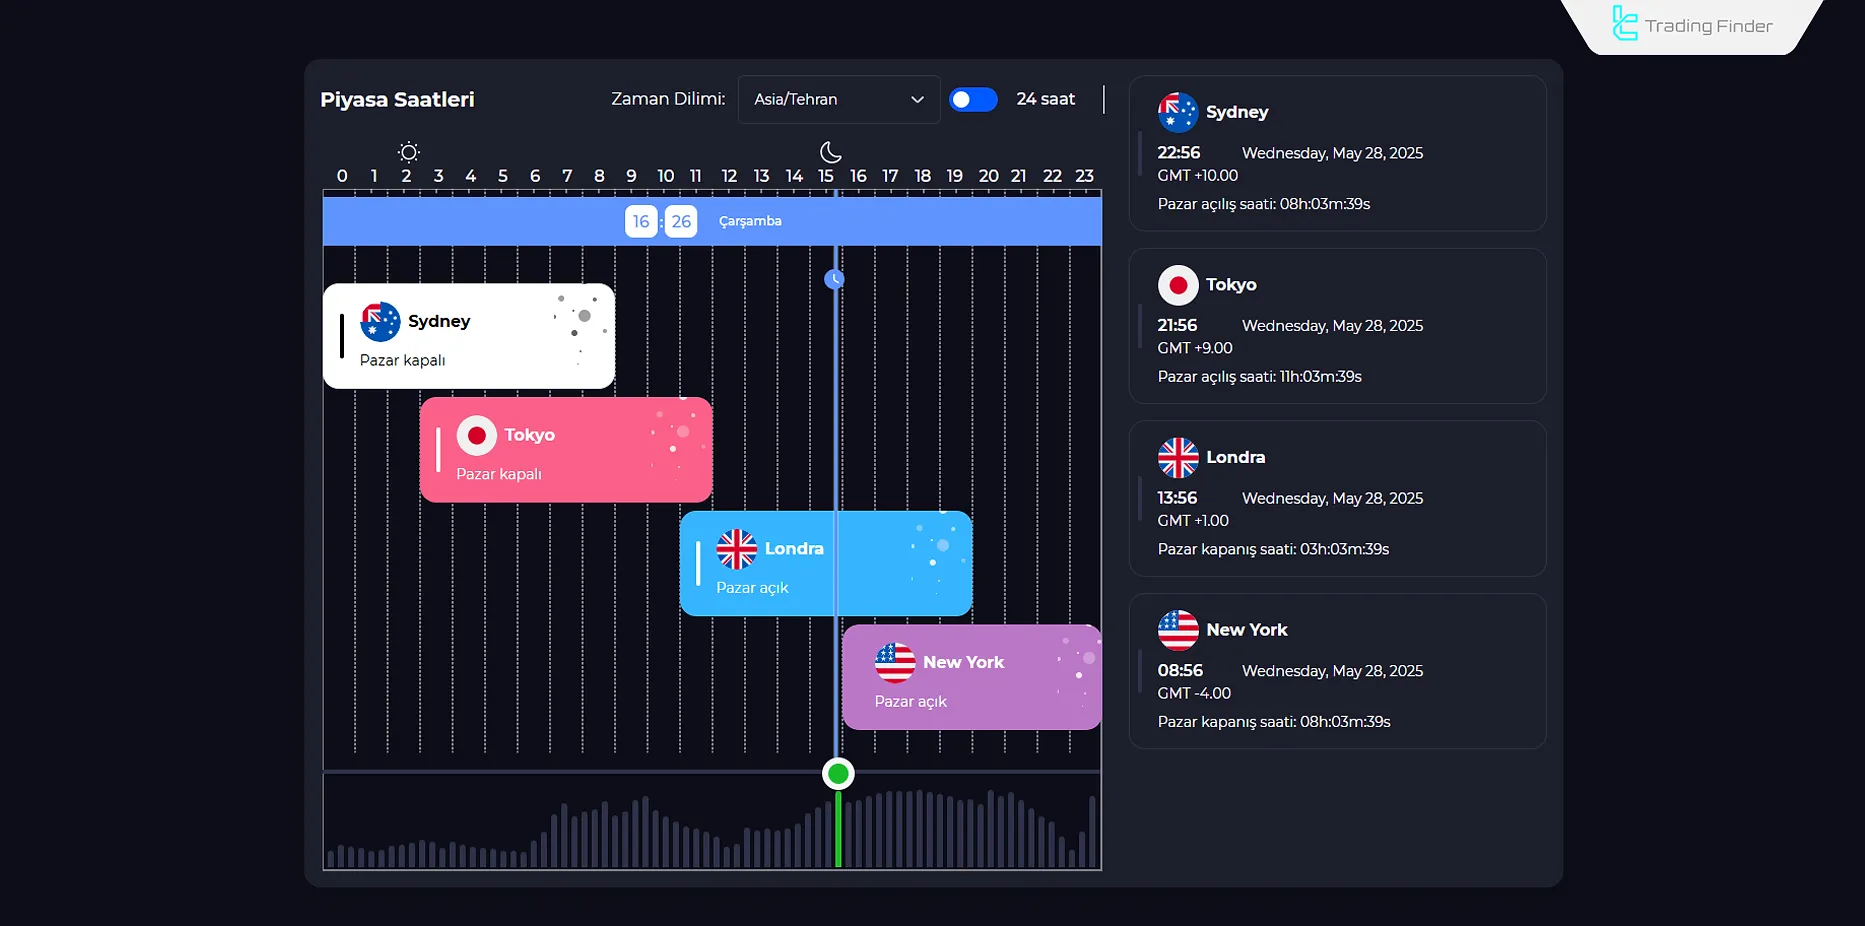Select the Sydney info card on the right

1337,154
